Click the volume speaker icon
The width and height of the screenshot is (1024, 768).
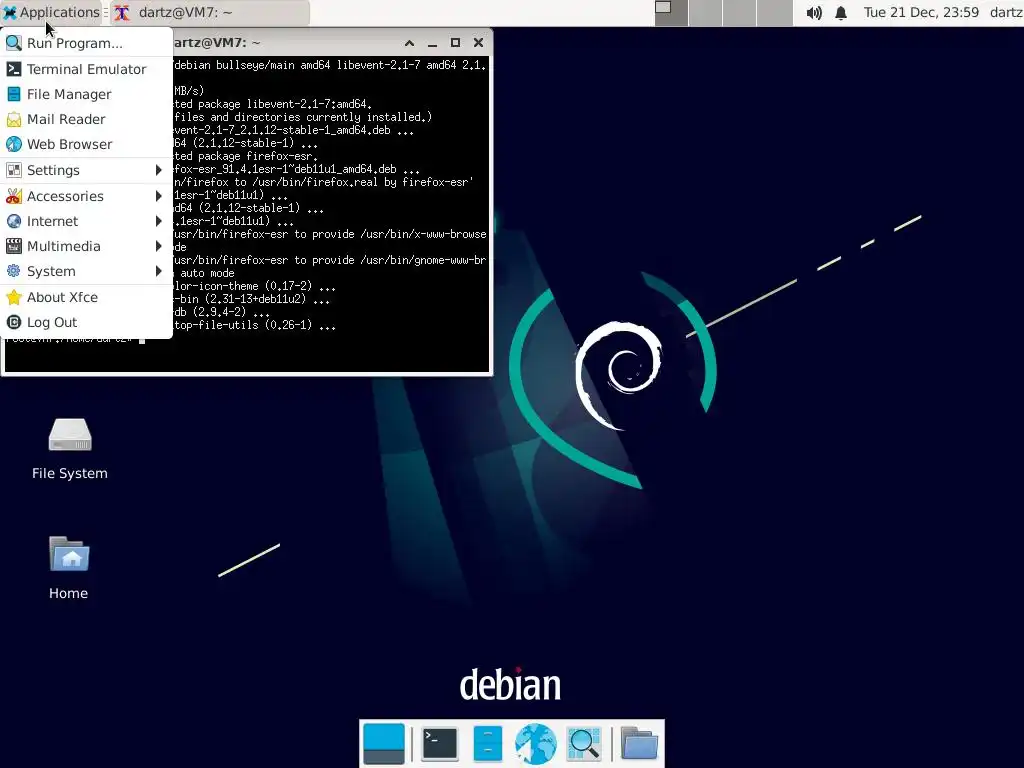point(814,13)
